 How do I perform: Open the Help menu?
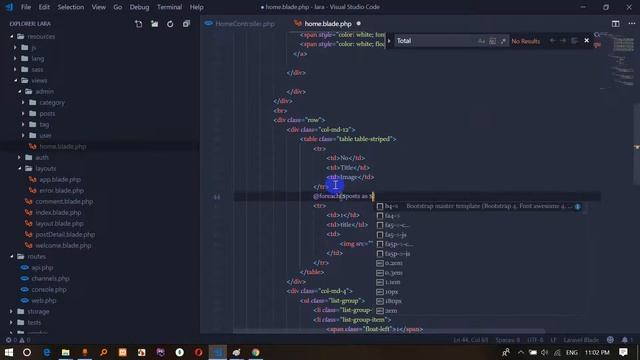click(196, 7)
